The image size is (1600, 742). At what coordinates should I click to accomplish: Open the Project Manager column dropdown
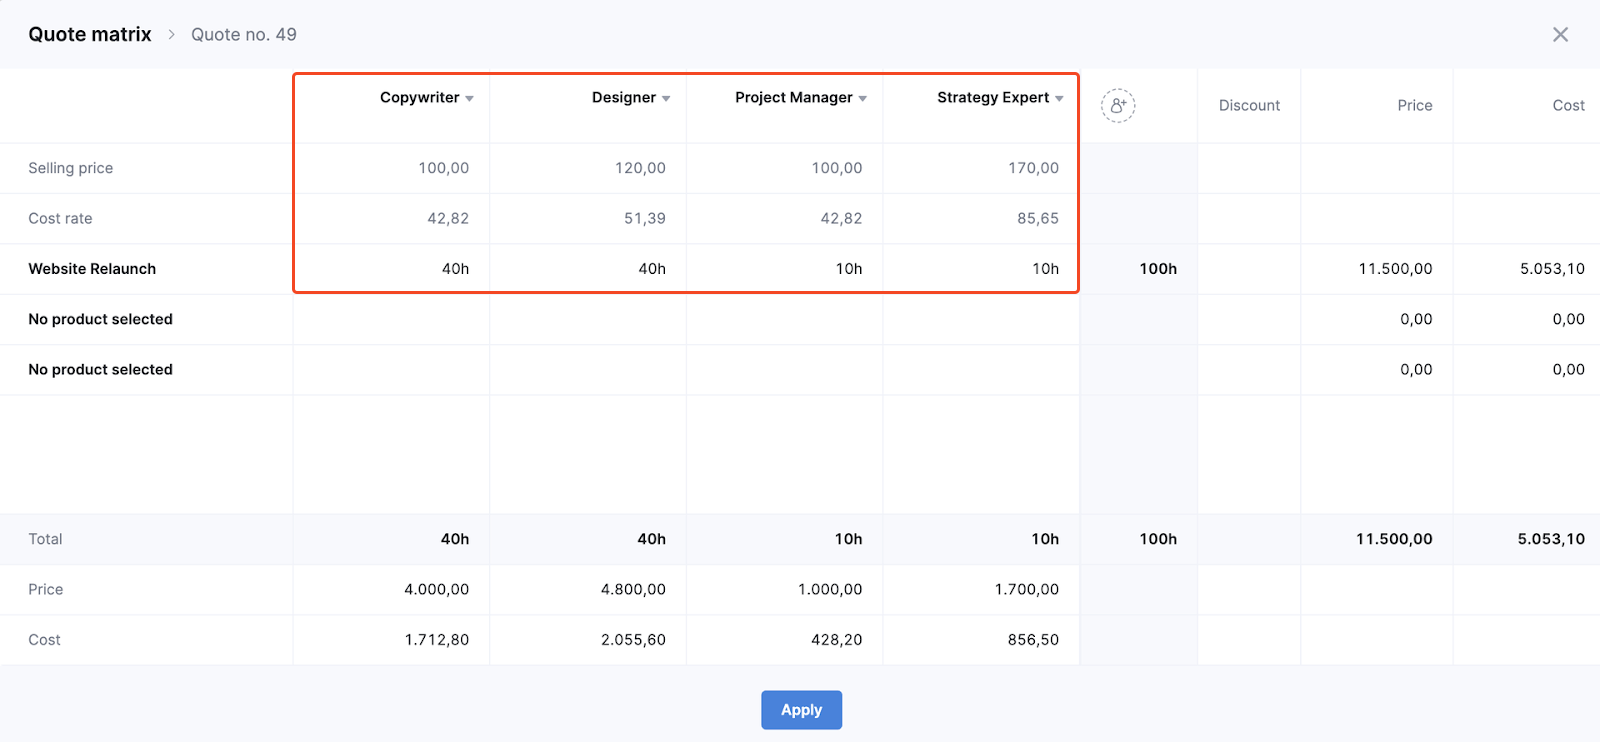863,98
